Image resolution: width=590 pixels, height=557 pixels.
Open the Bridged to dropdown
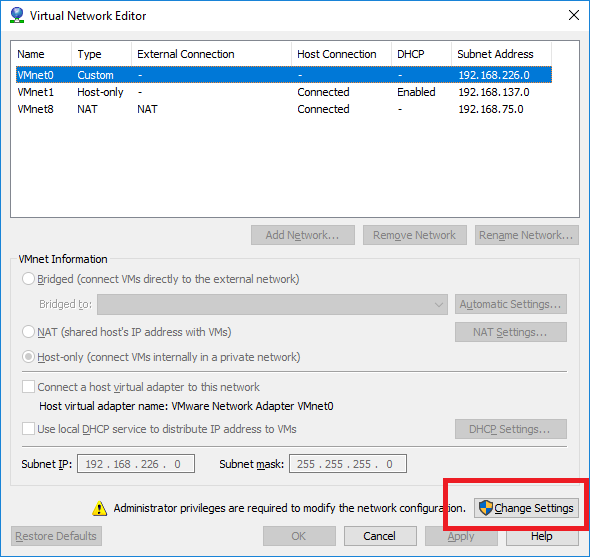pos(272,304)
